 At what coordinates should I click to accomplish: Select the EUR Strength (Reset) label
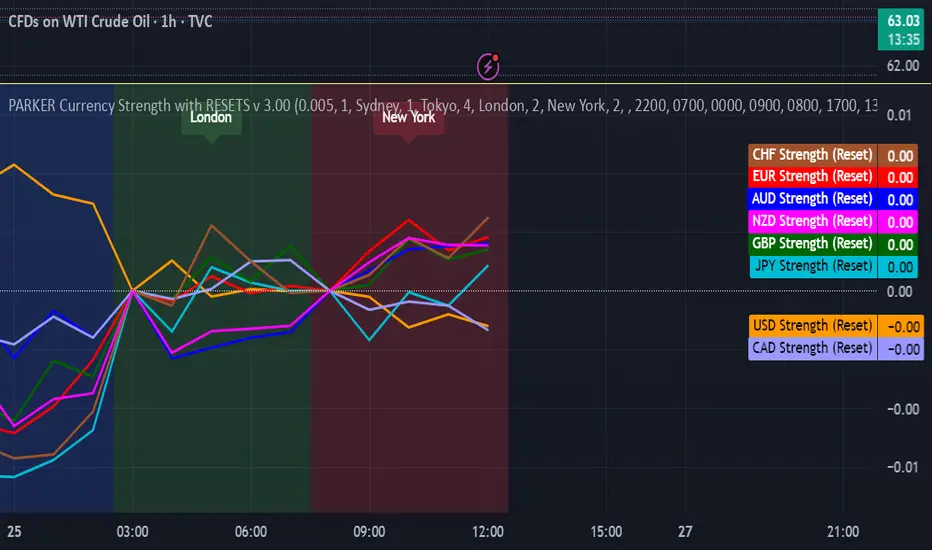pos(811,177)
